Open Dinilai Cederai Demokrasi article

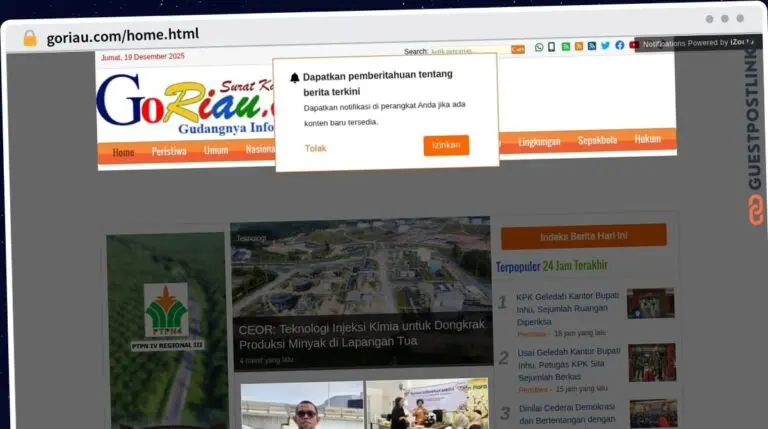tap(567, 413)
